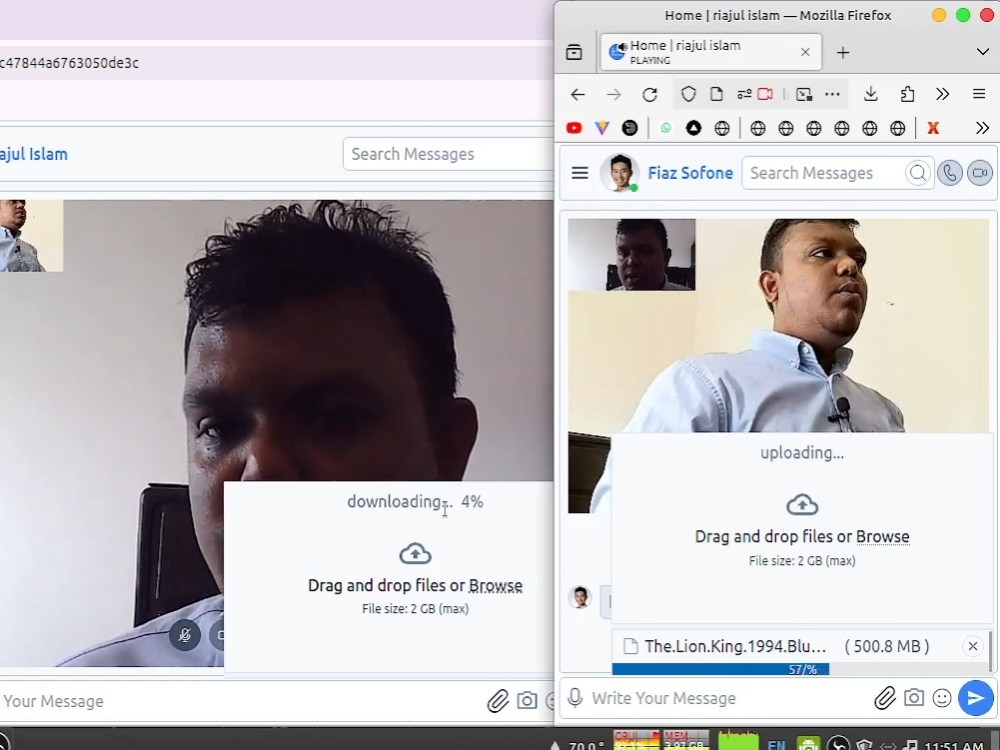Open the Firefox application hamburger menu

point(979,94)
